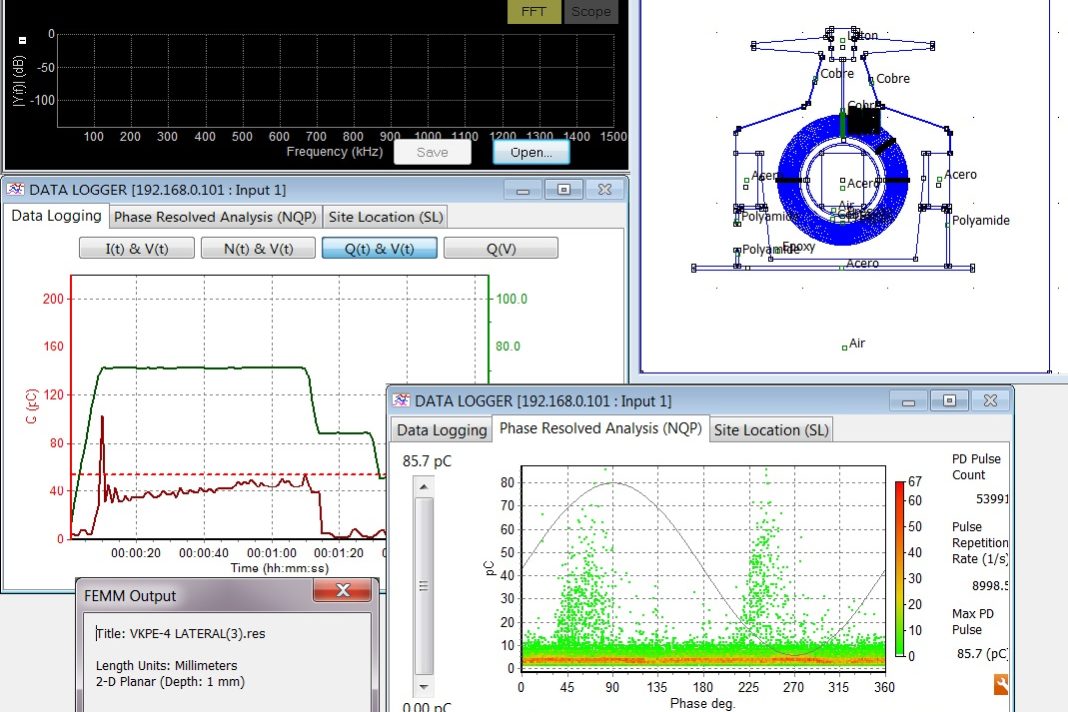
Task: Show the N(t) & V(t) graph
Action: (258, 248)
